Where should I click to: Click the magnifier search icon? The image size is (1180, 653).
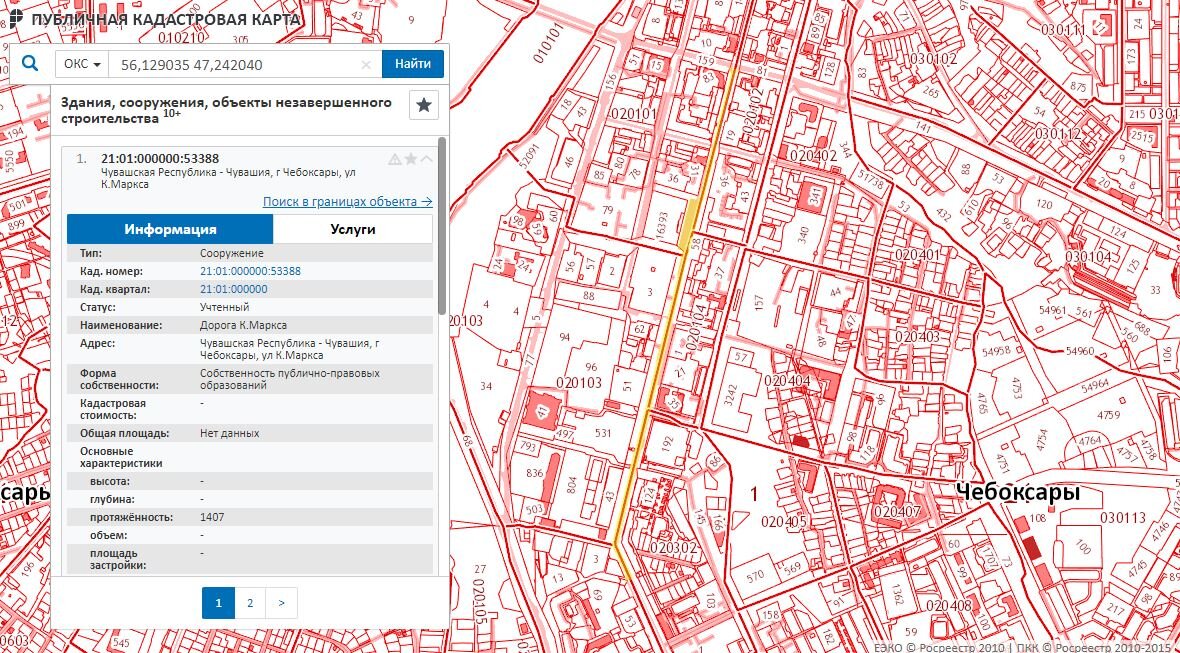pyautogui.click(x=30, y=64)
